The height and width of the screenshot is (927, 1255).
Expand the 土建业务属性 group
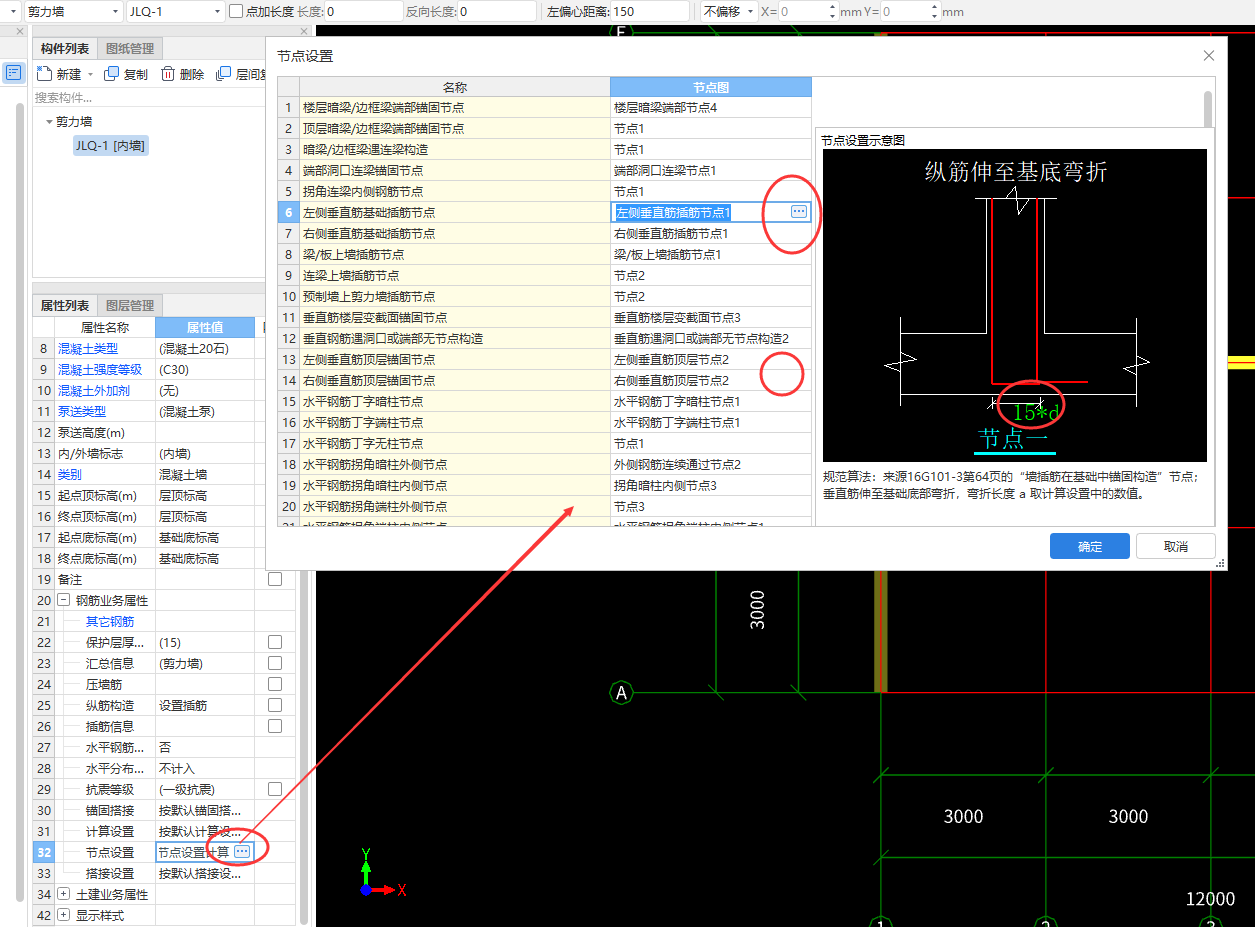[x=63, y=894]
